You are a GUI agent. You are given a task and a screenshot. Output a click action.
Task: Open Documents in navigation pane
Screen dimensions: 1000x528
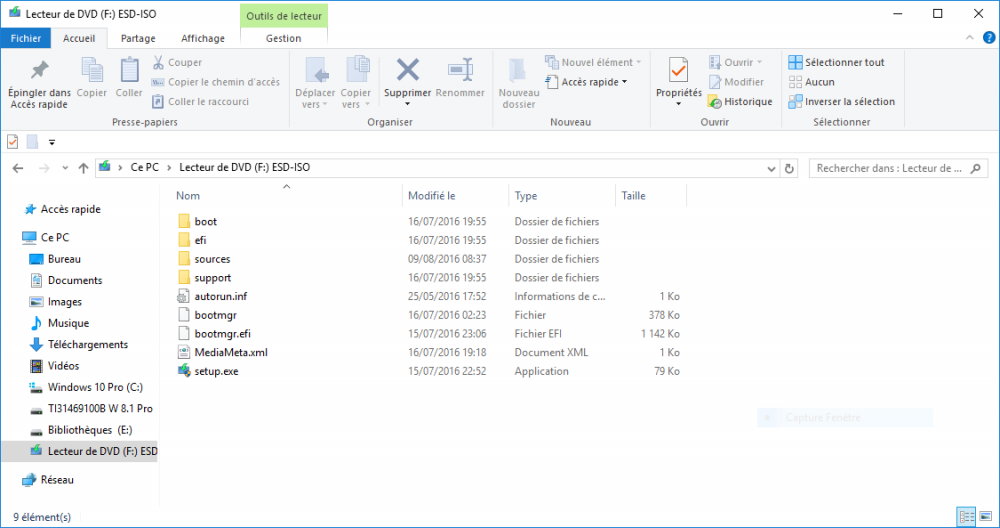75,281
